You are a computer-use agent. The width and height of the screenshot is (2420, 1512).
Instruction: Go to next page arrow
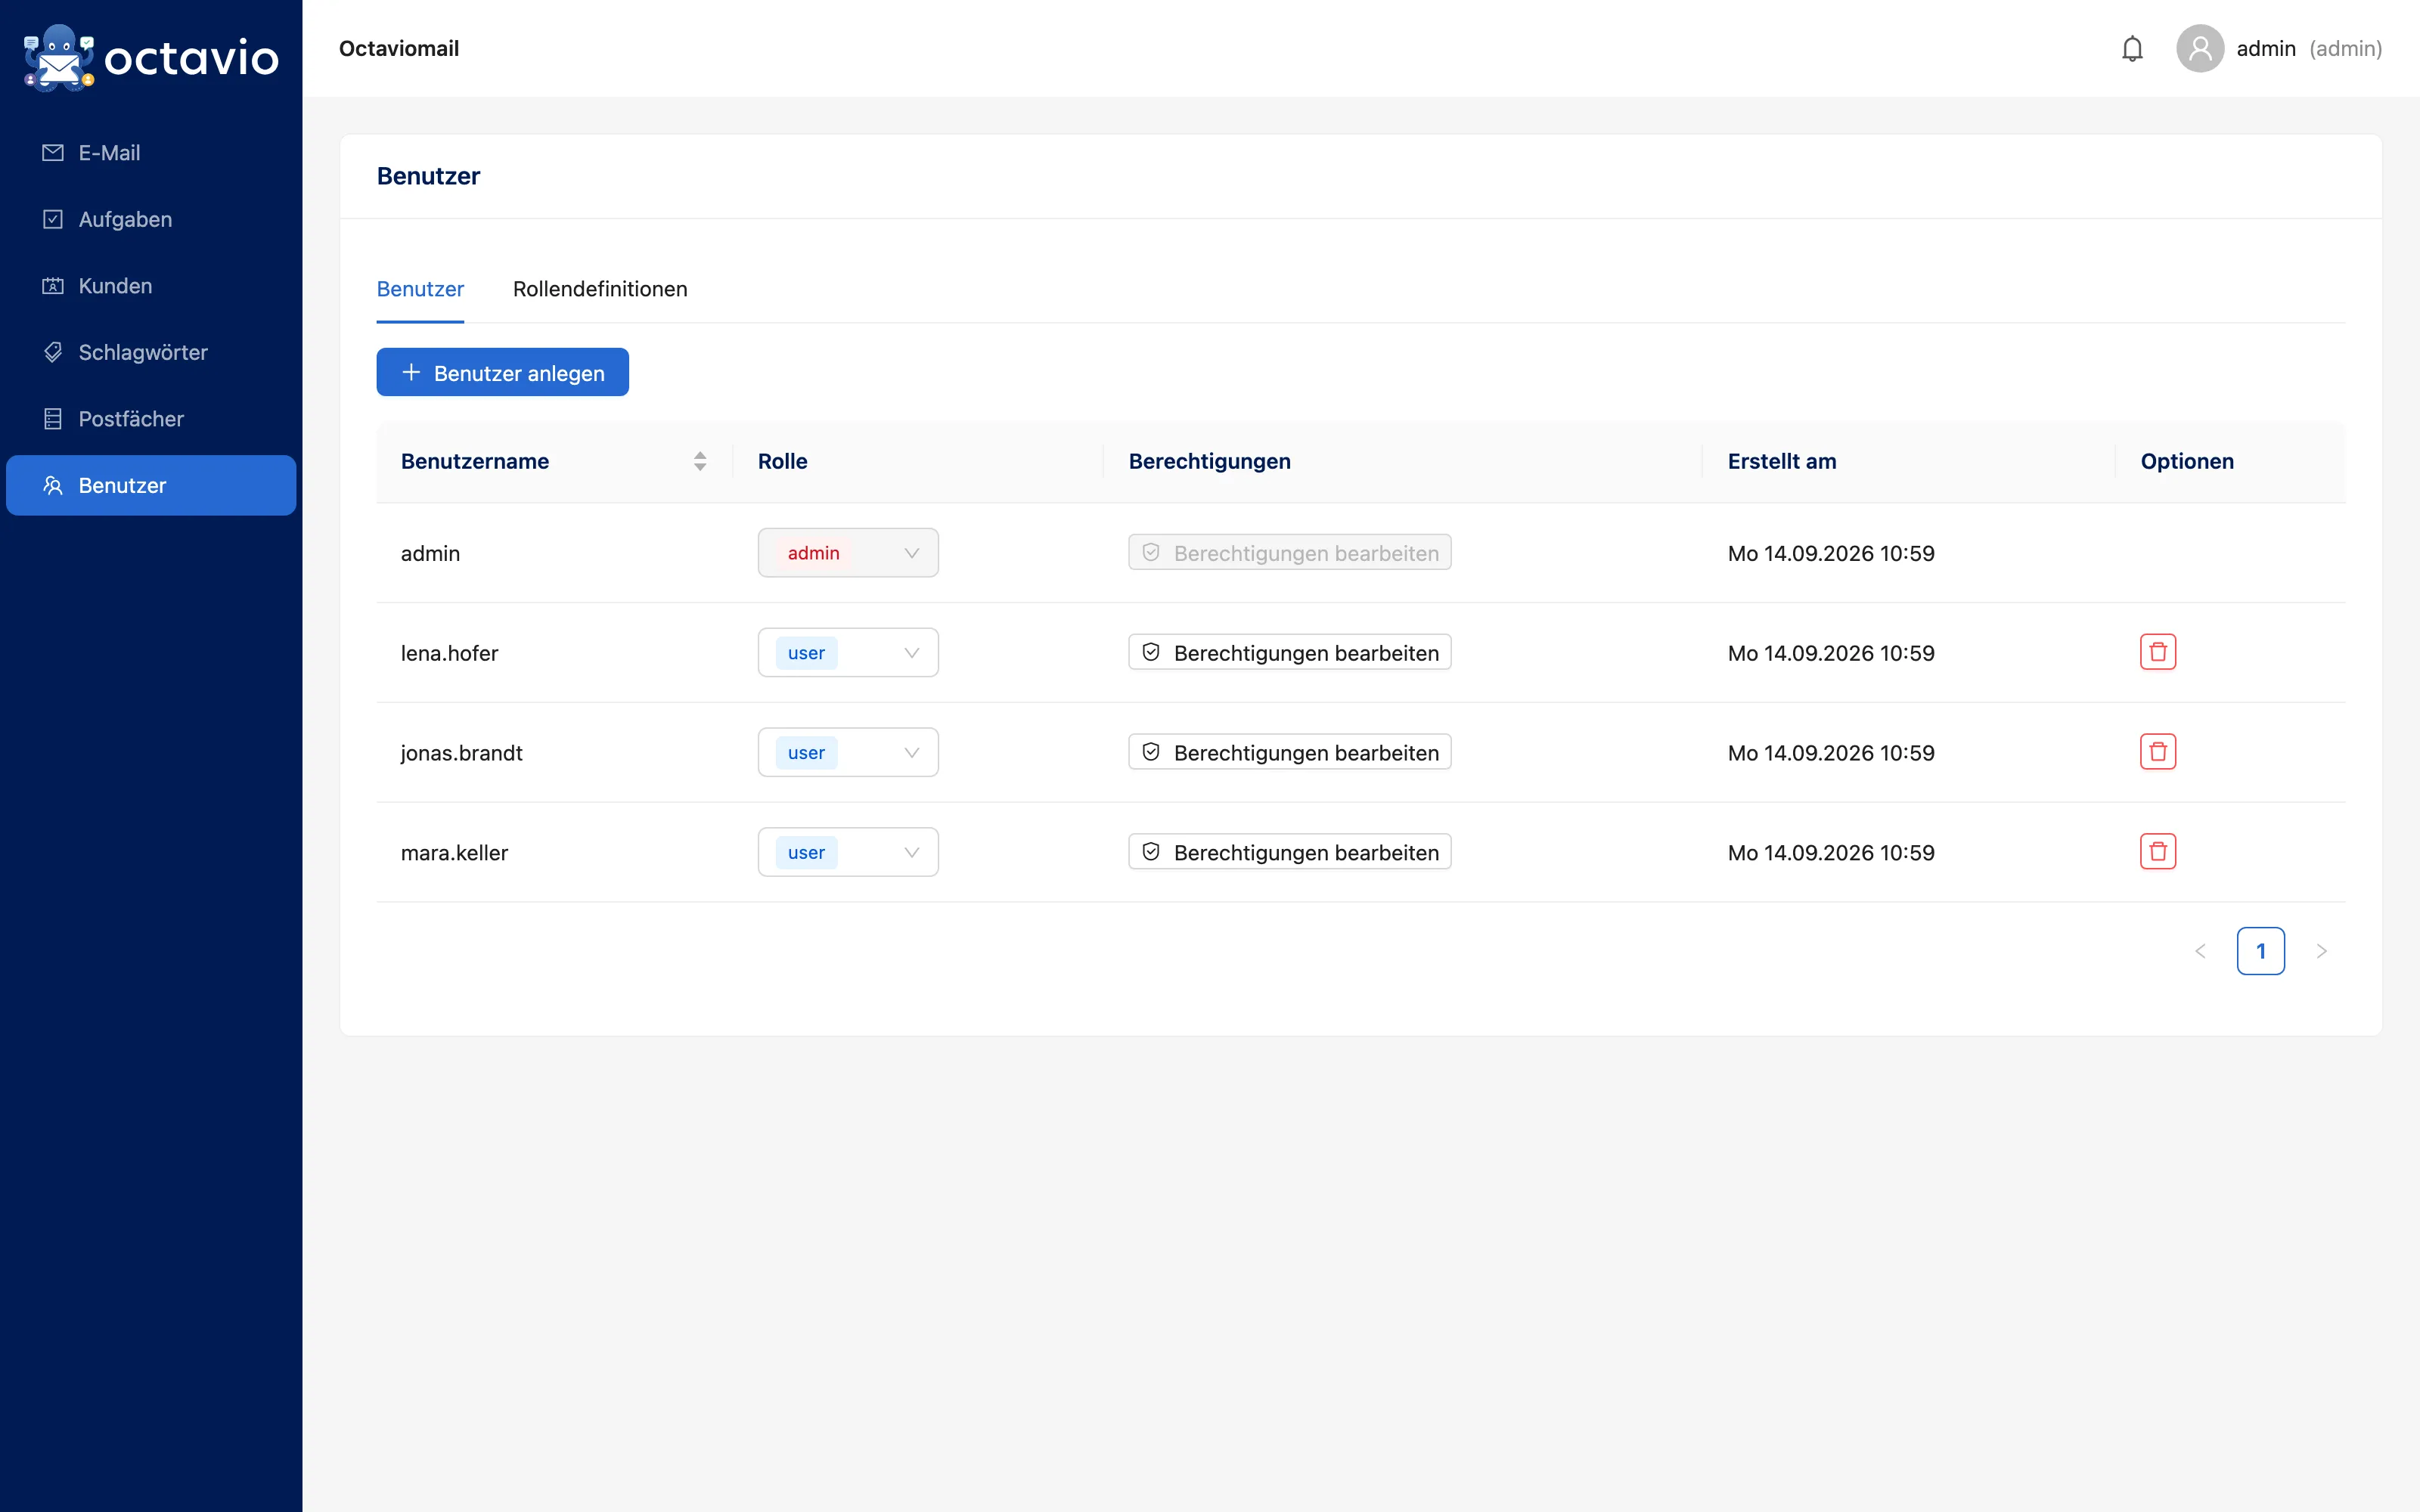click(x=2322, y=951)
